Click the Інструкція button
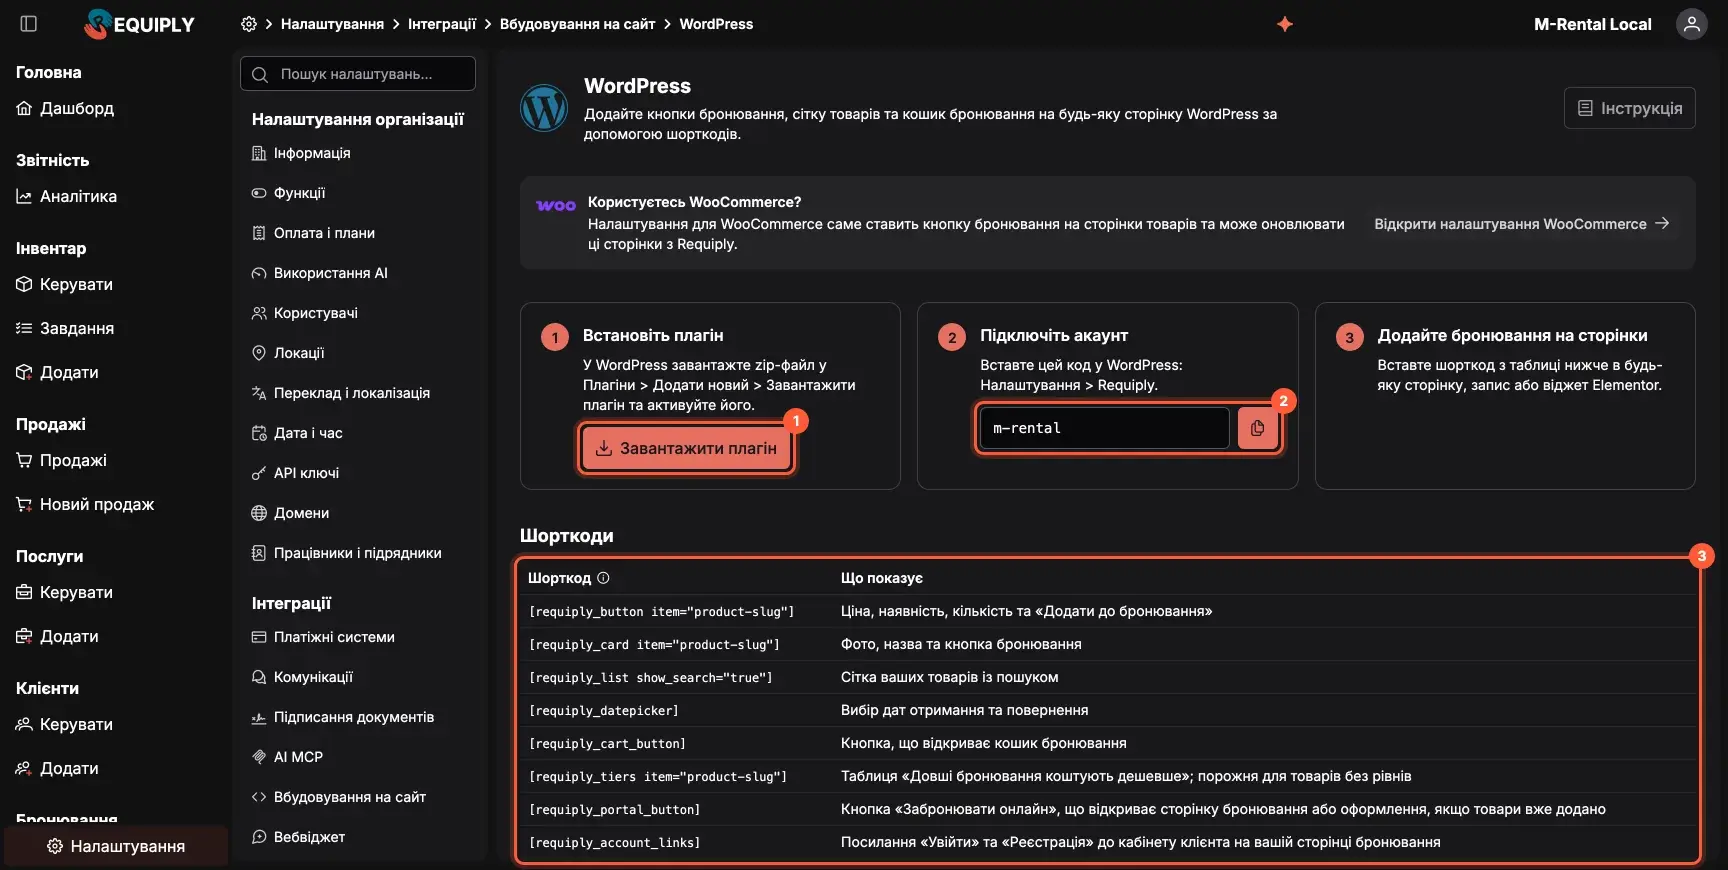1728x870 pixels. pyautogui.click(x=1629, y=108)
